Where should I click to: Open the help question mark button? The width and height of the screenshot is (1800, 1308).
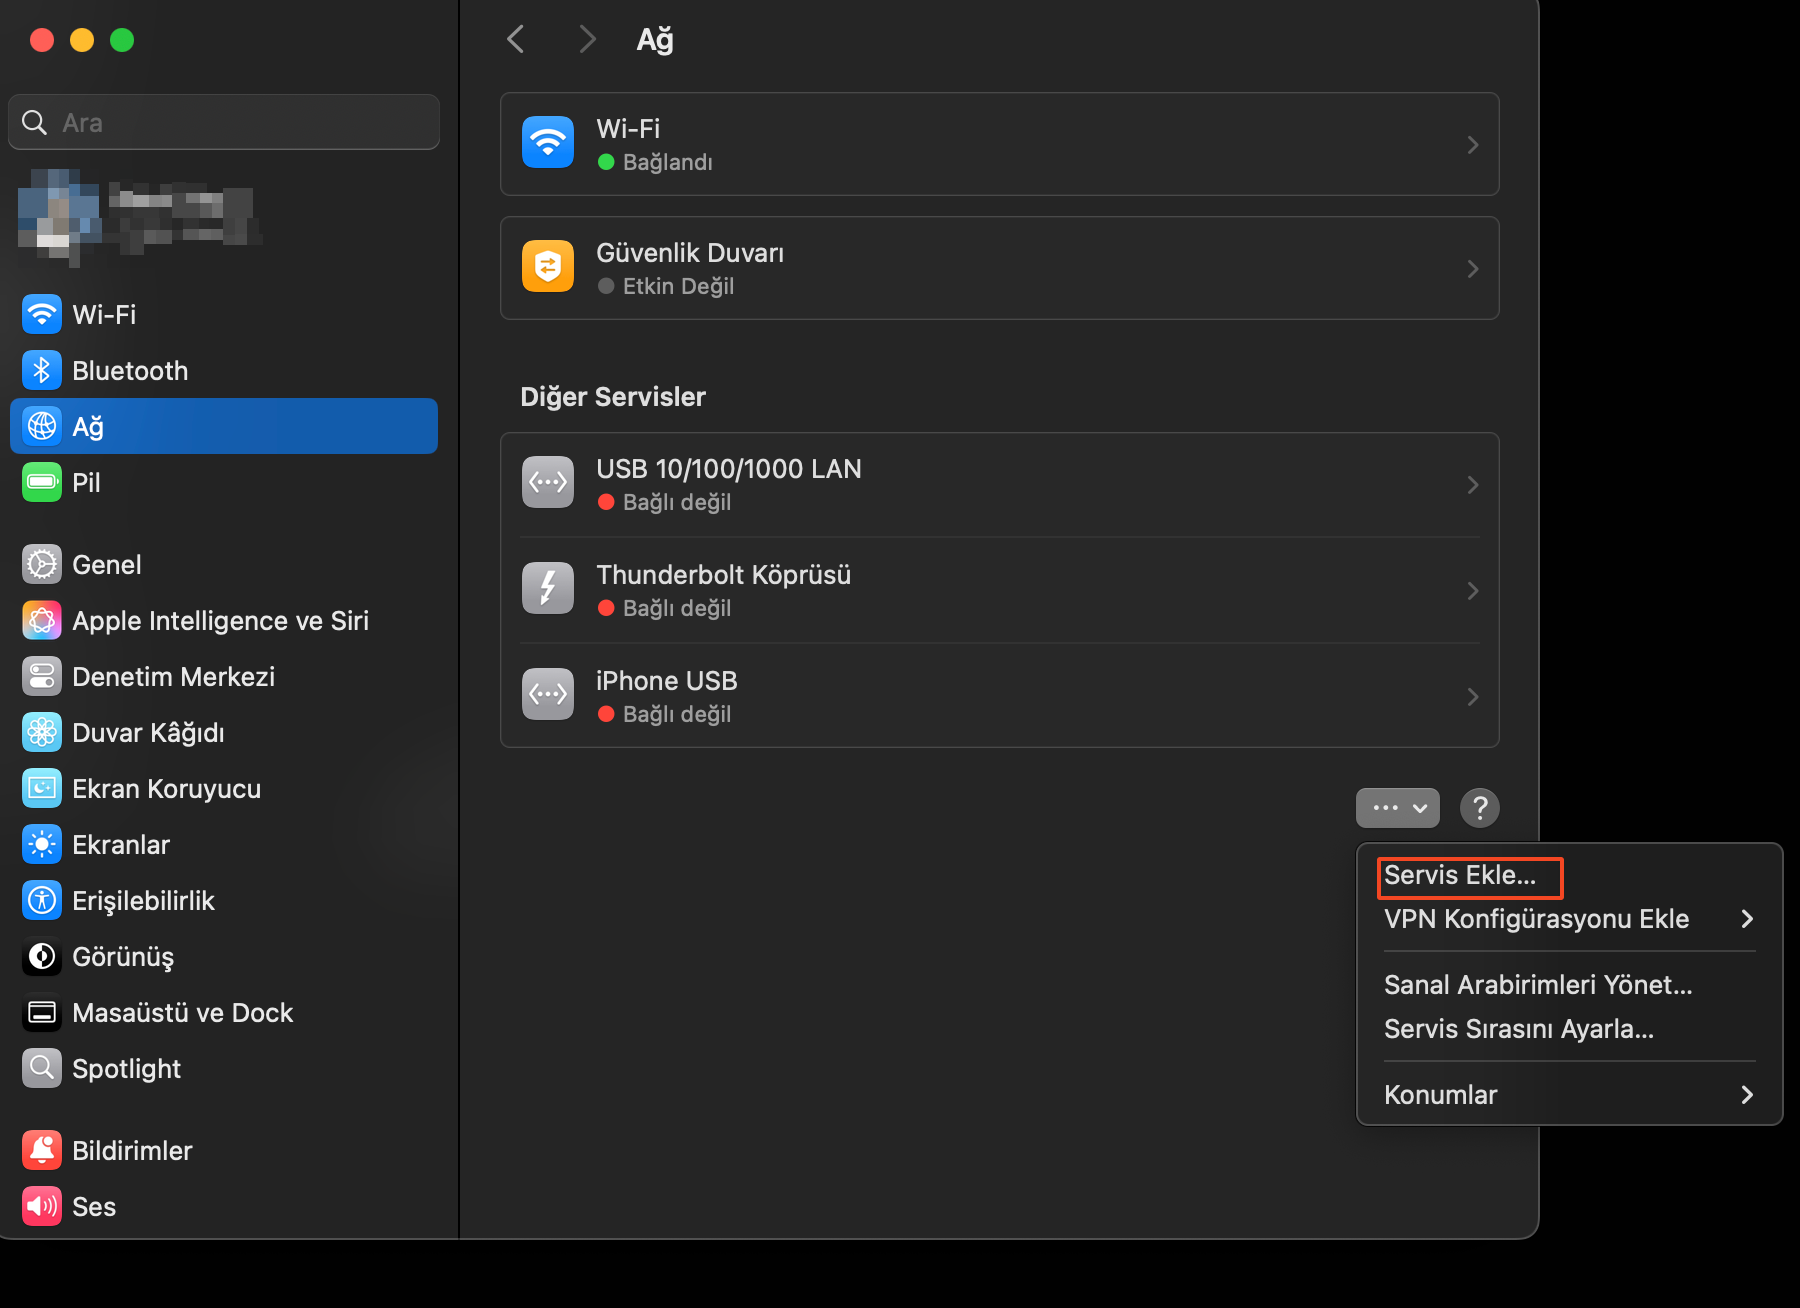(x=1480, y=807)
